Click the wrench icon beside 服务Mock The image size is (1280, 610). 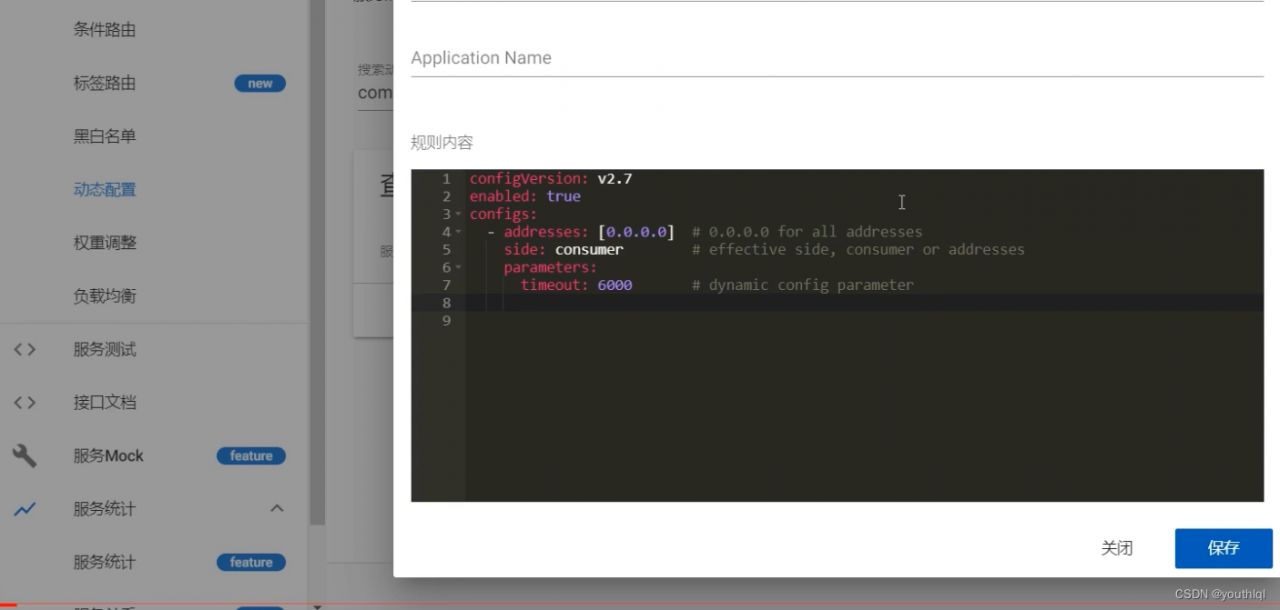[x=25, y=456]
